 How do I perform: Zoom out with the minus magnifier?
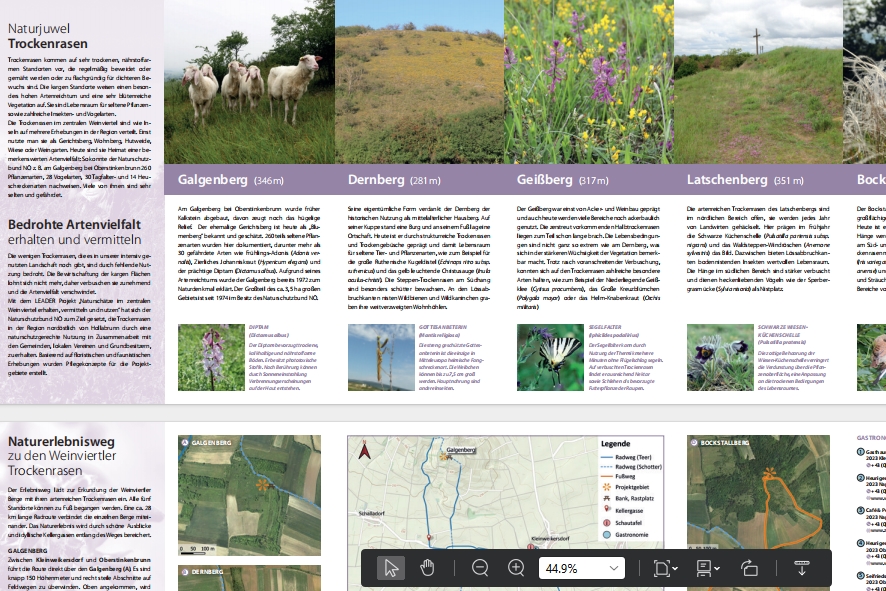(480, 568)
